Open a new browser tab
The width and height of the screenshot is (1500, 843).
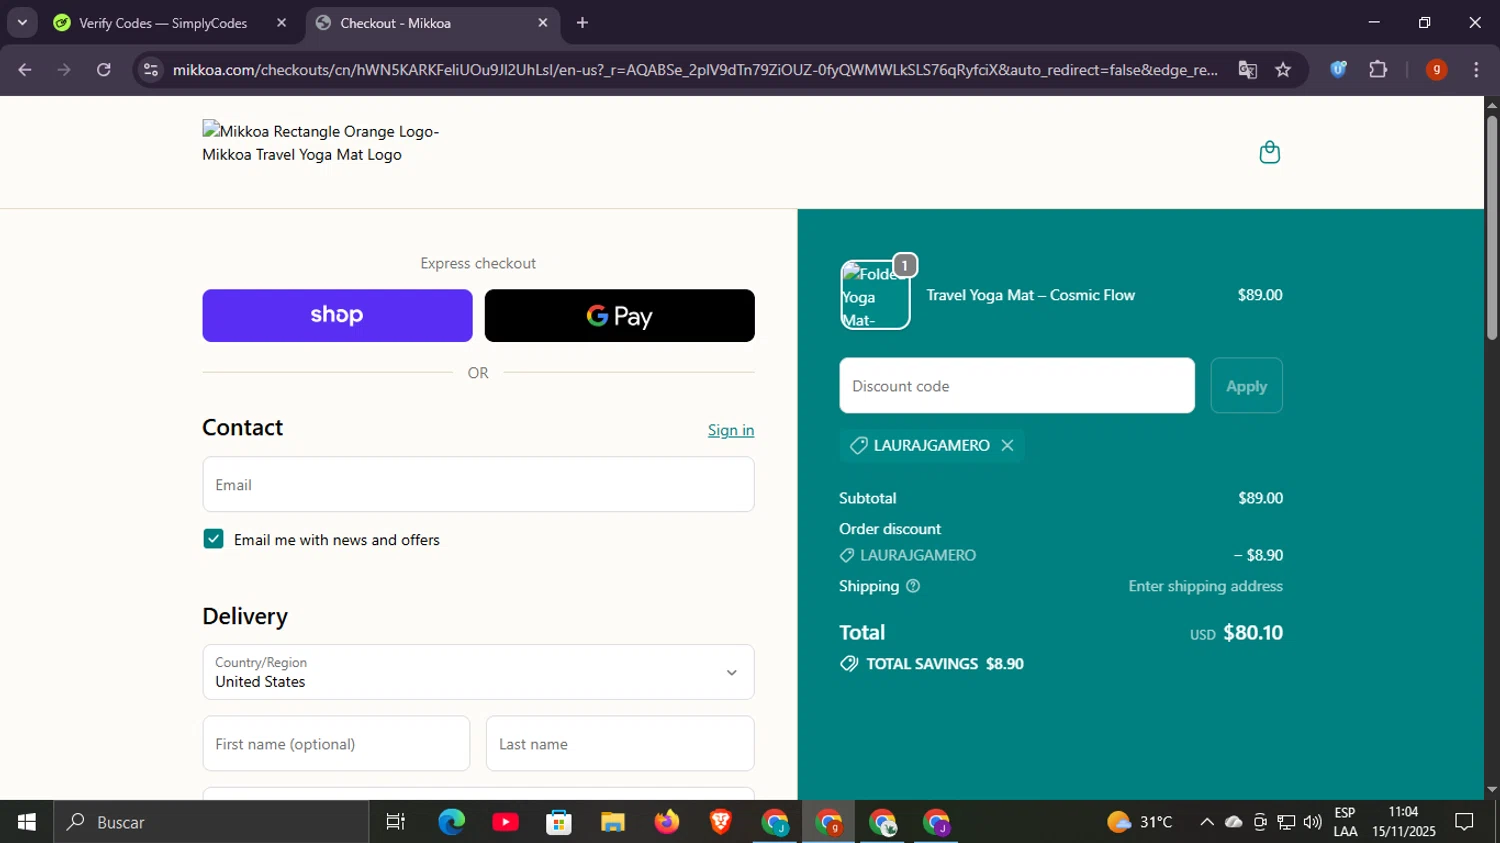(582, 23)
